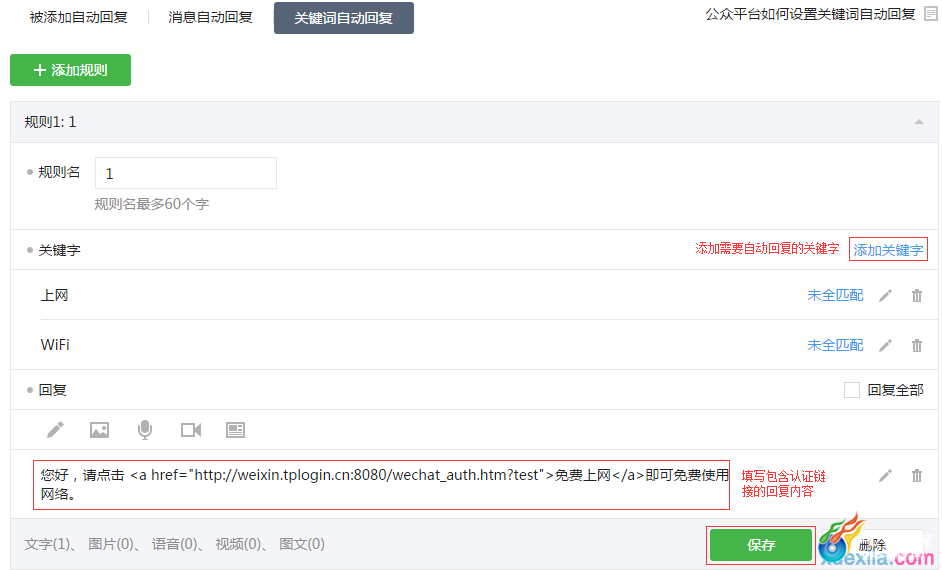Click the hint 规则名最多60个字
This screenshot has width=942, height=570.
click(x=151, y=204)
